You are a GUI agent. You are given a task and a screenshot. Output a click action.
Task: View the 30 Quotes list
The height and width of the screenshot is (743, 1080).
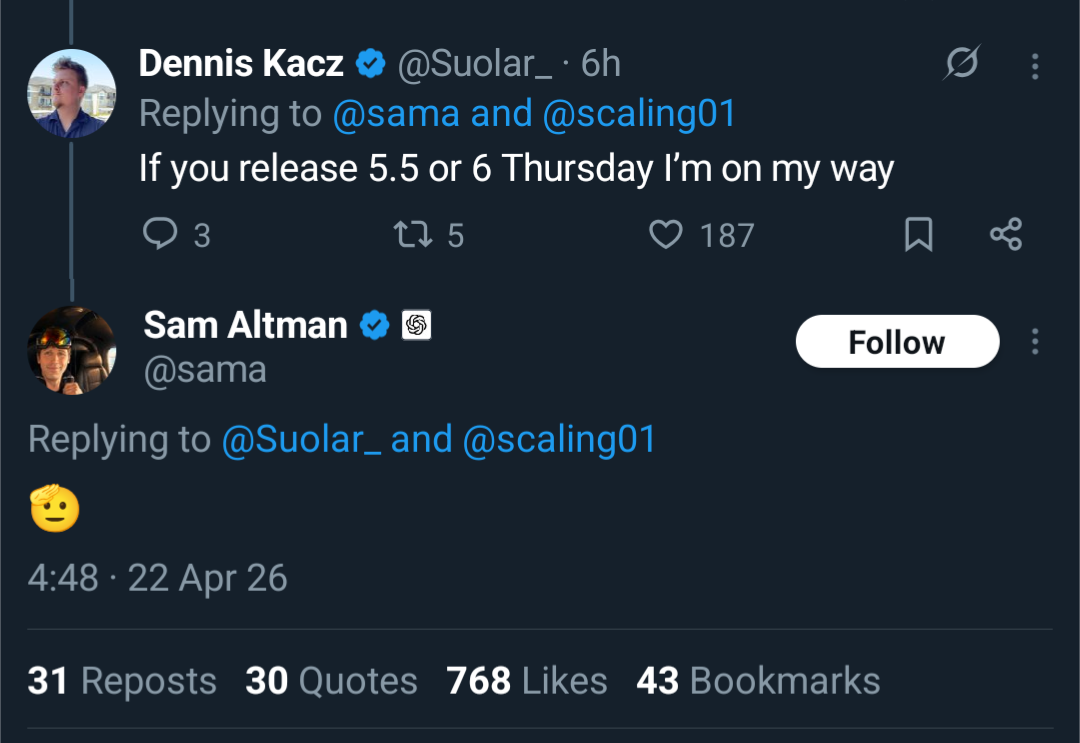(331, 681)
